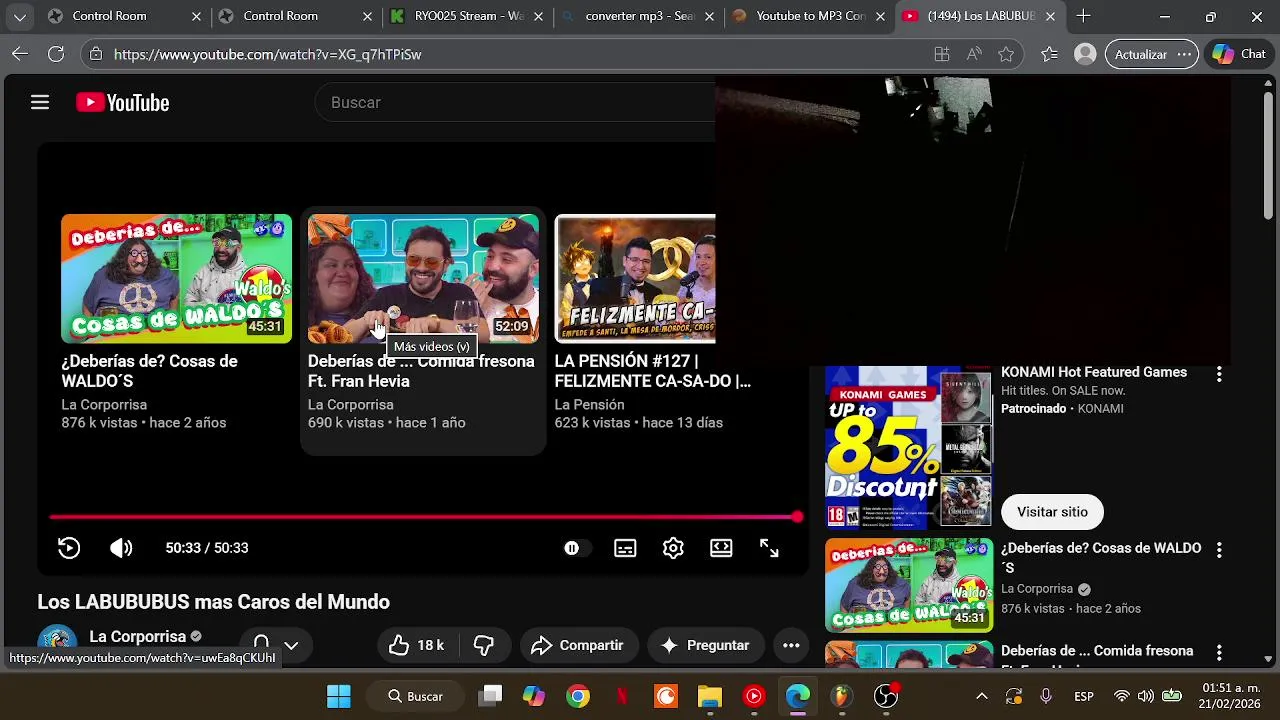Open options menu for KONAMI ad
This screenshot has width=1280, height=720.
click(x=1218, y=374)
